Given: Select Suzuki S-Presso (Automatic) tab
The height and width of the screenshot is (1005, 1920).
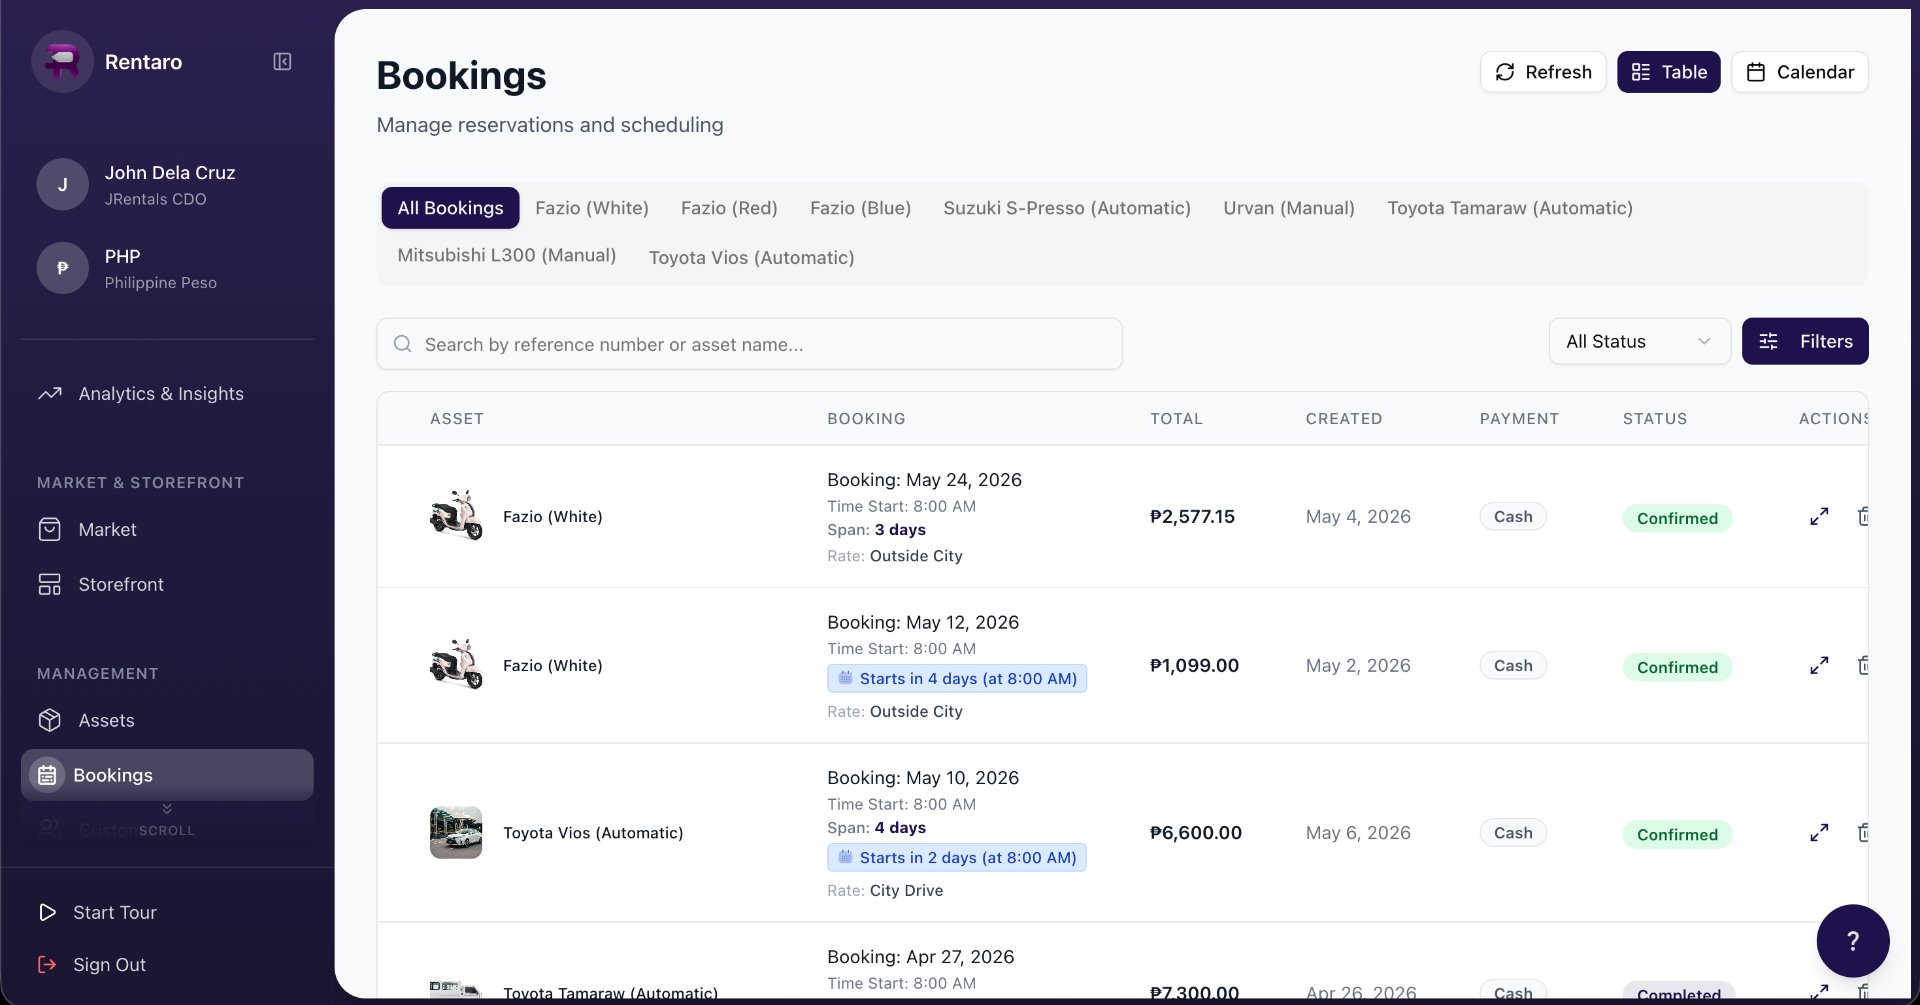Looking at the screenshot, I should coord(1067,208).
